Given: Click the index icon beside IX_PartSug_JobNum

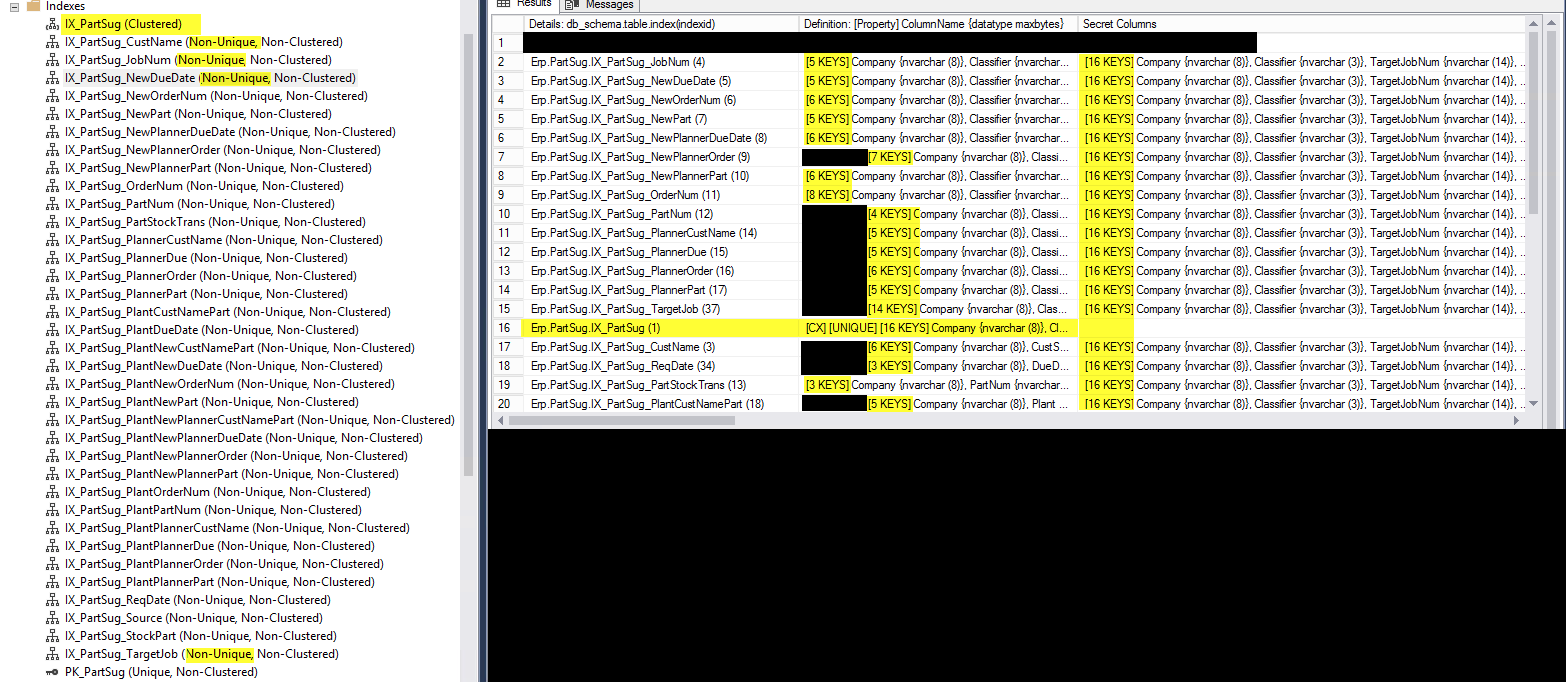Looking at the screenshot, I should click(x=53, y=60).
